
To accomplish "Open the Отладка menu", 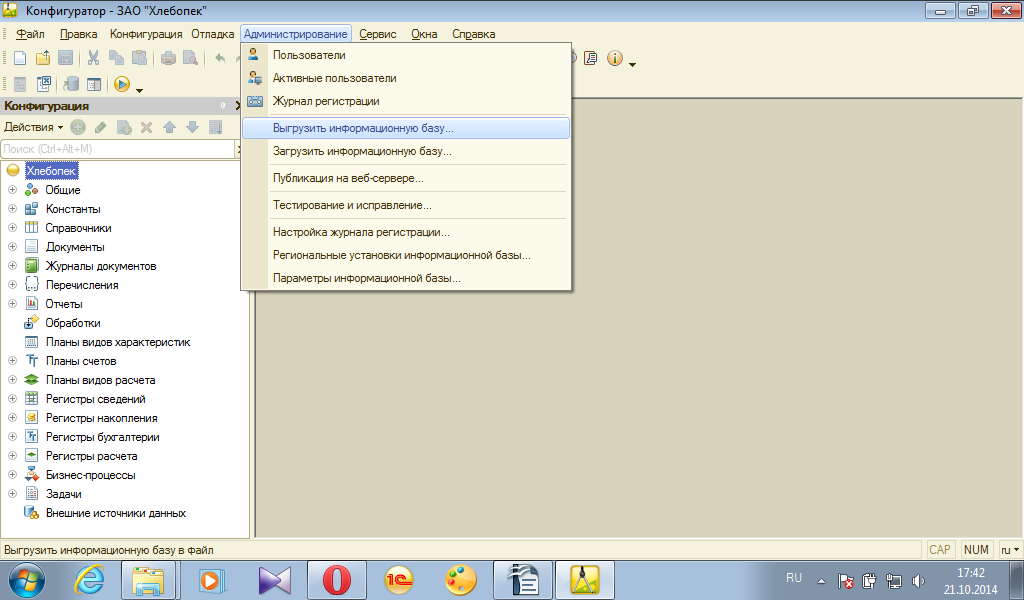I will [212, 34].
